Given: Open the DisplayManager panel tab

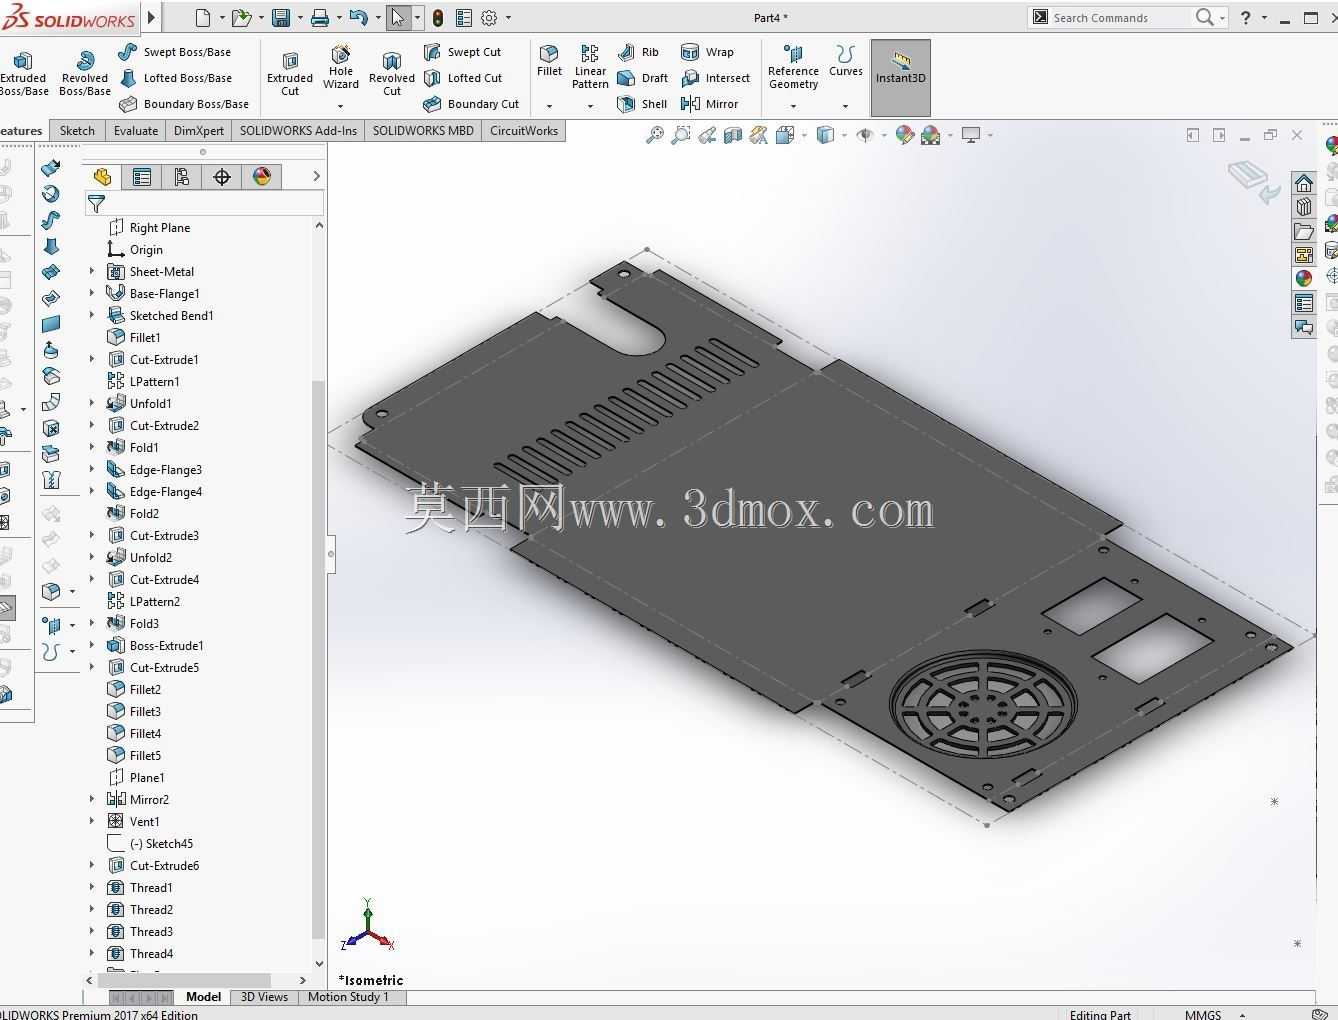Looking at the screenshot, I should (x=262, y=177).
